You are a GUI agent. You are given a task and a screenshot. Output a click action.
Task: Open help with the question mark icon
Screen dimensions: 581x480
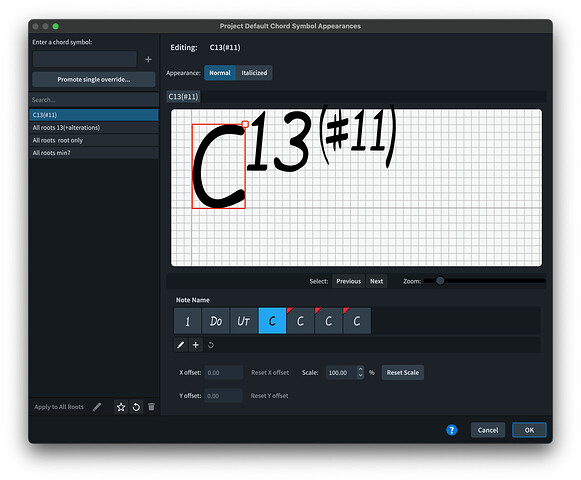(x=452, y=430)
